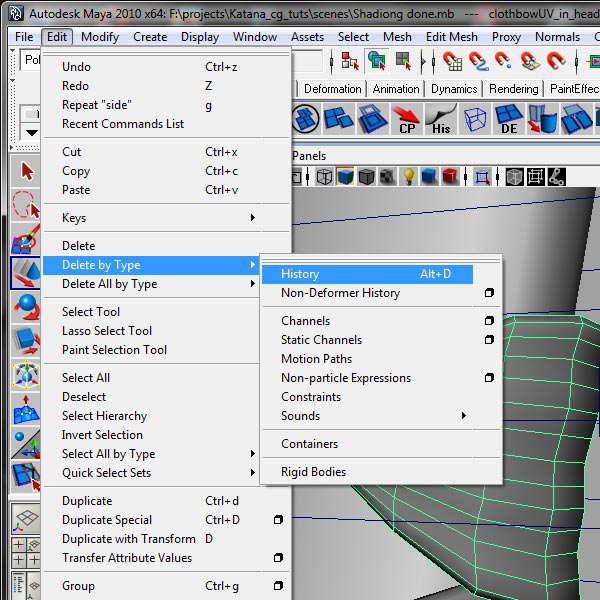This screenshot has height=600, width=600.
Task: Pick the Rotate tool sphere icon
Action: click(26, 307)
